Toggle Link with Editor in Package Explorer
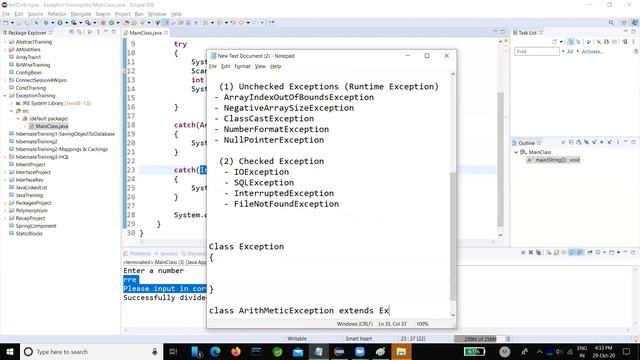The width and height of the screenshot is (640, 360). tap(79, 32)
